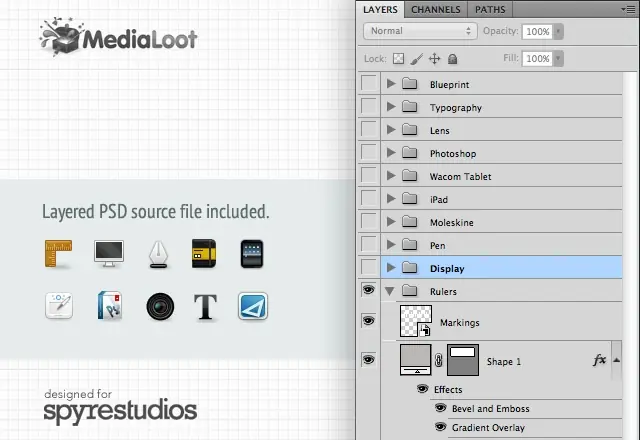
Task: Expand the Wacom Tablet group
Action: [391, 176]
